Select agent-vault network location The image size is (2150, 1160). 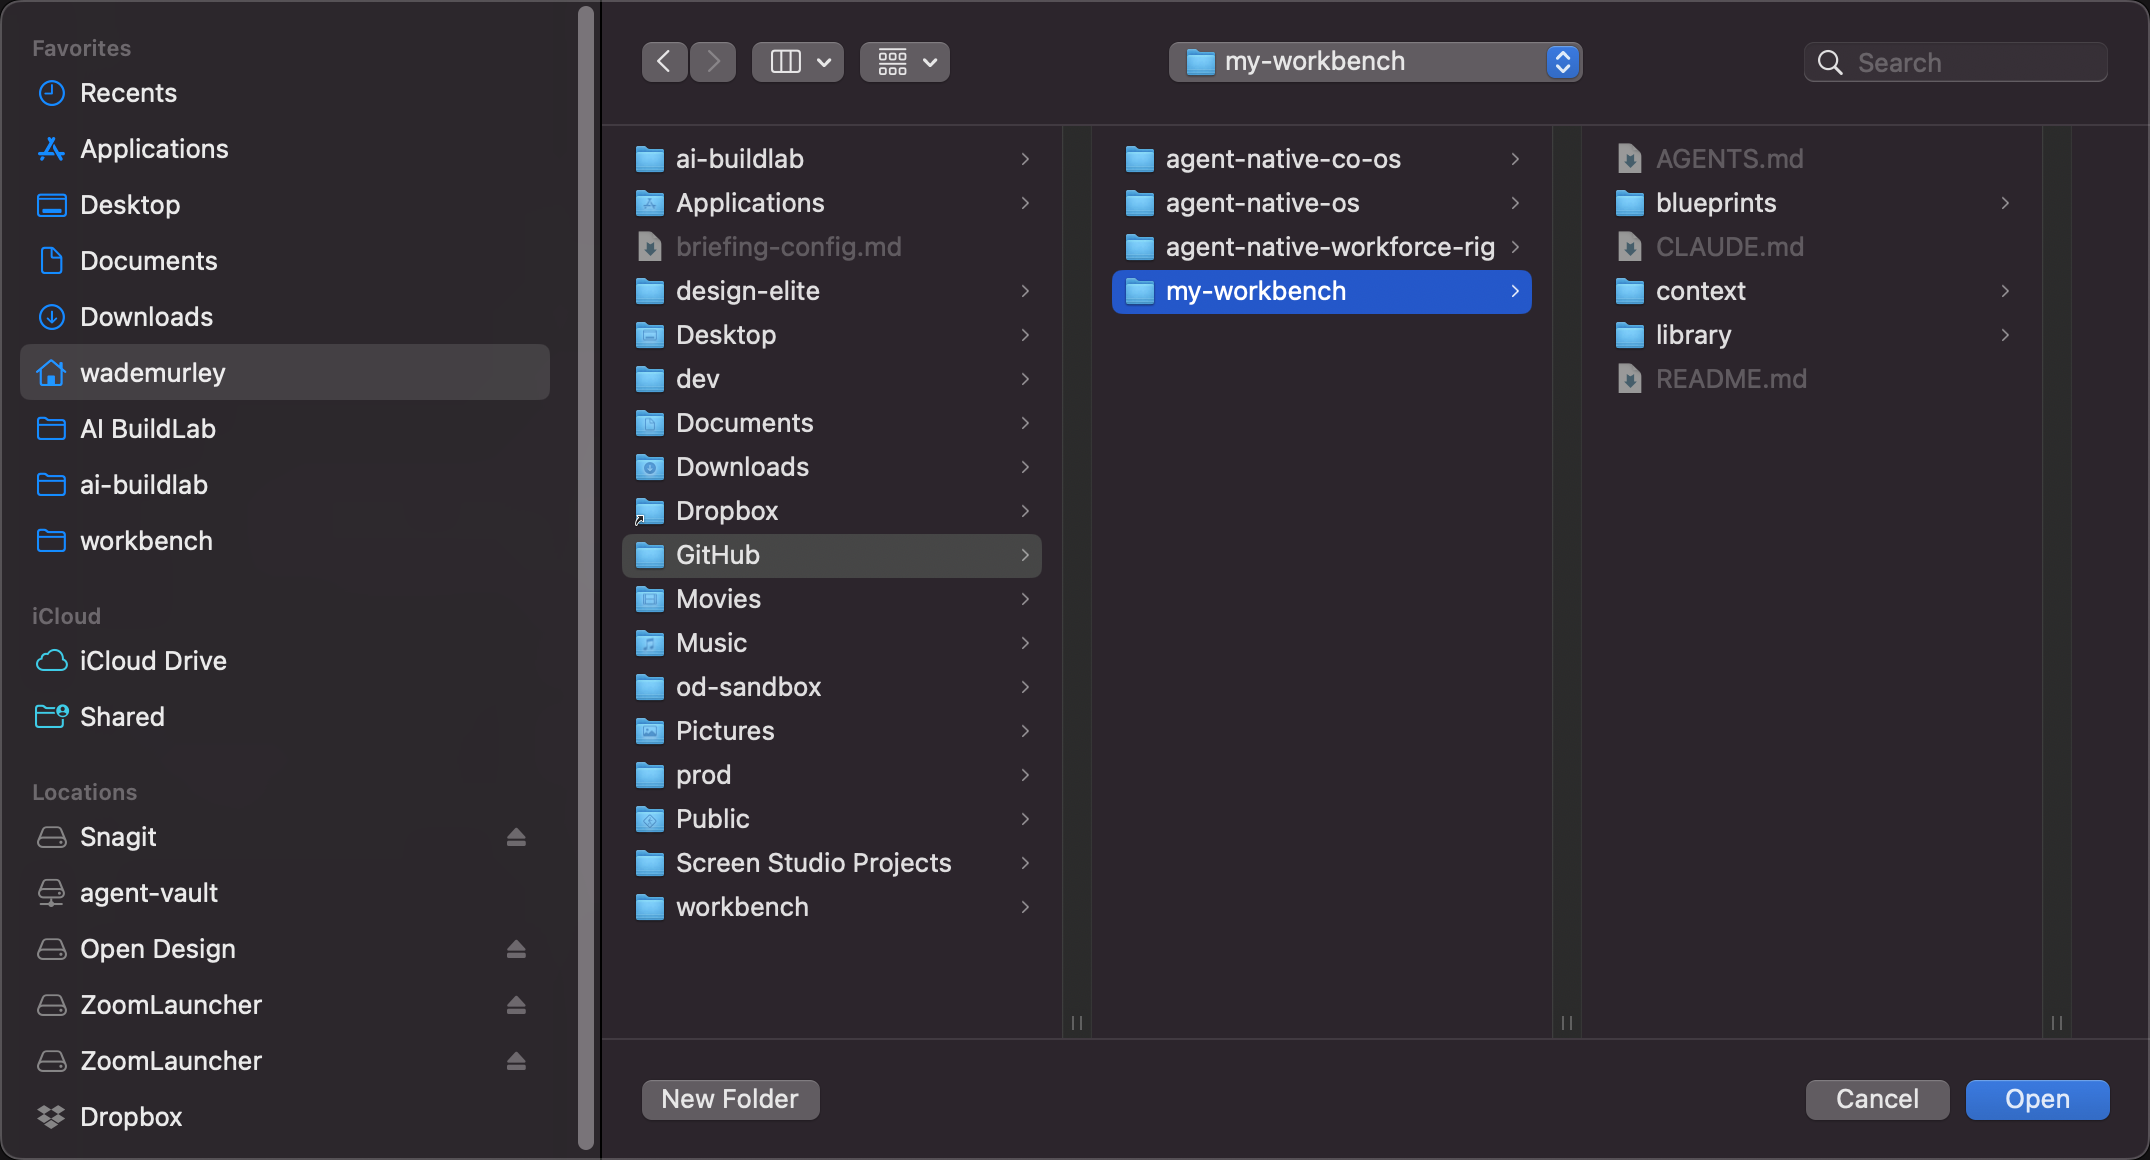[x=285, y=893]
